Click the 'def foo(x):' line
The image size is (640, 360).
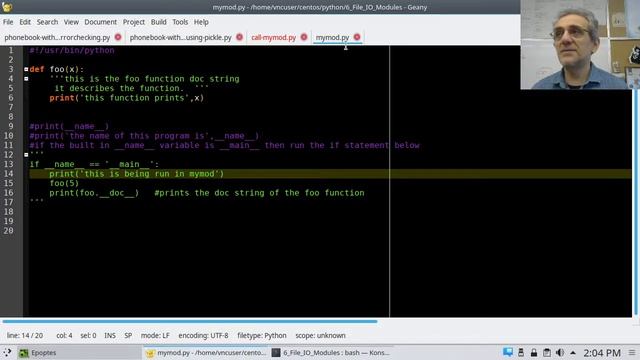point(57,69)
